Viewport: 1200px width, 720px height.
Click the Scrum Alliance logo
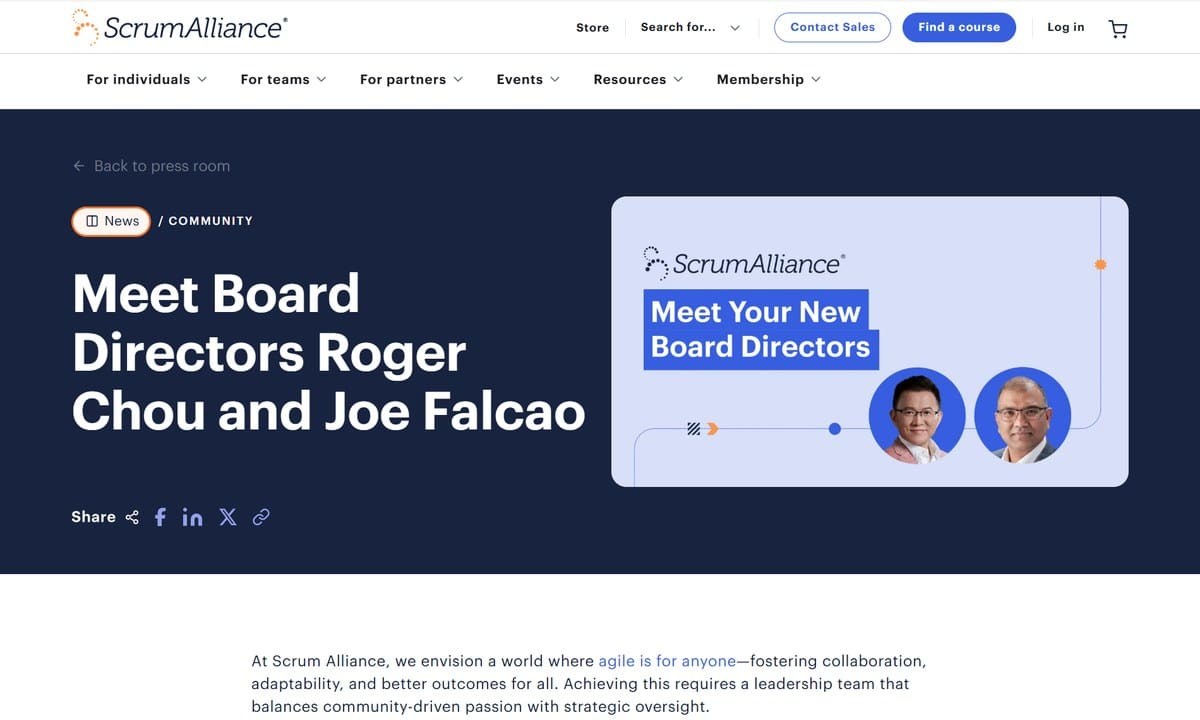point(179,27)
